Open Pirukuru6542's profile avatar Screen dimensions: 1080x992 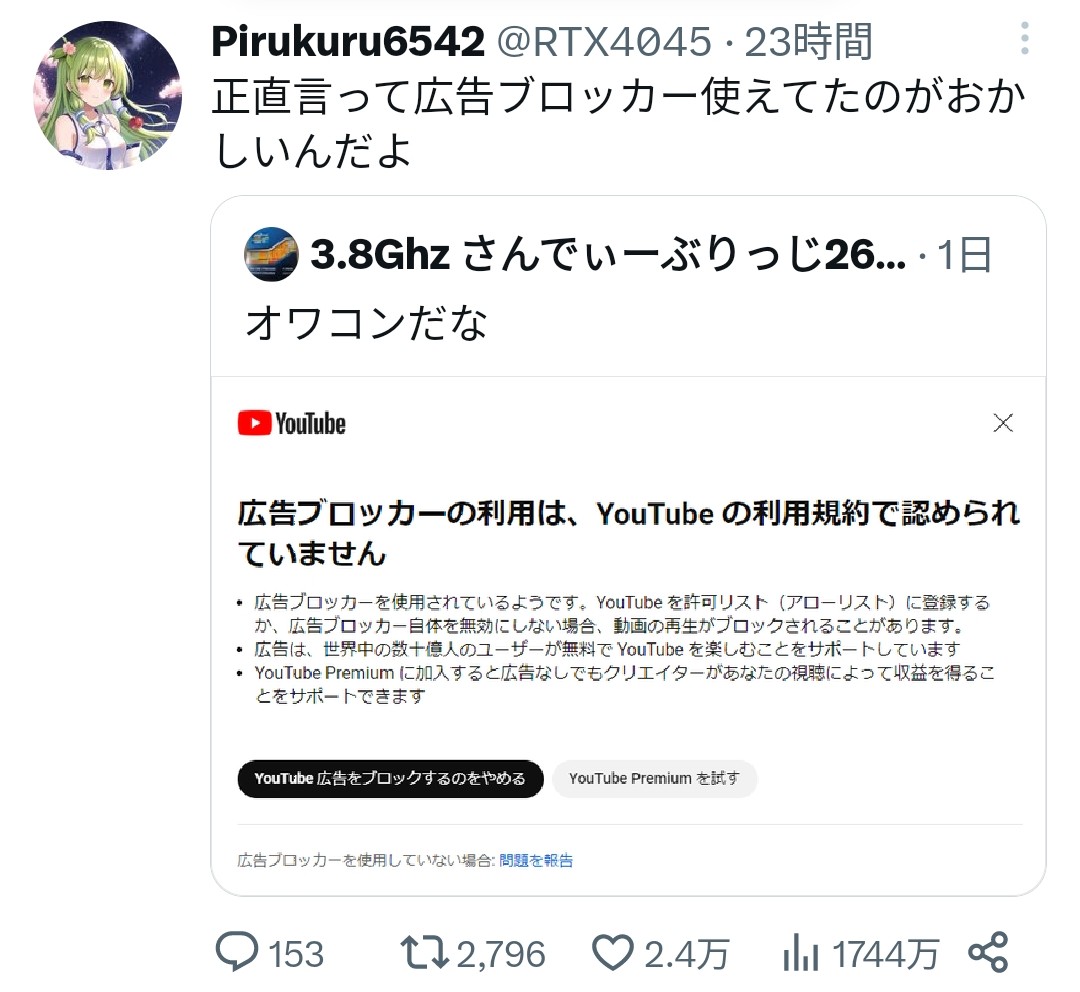[x=107, y=95]
